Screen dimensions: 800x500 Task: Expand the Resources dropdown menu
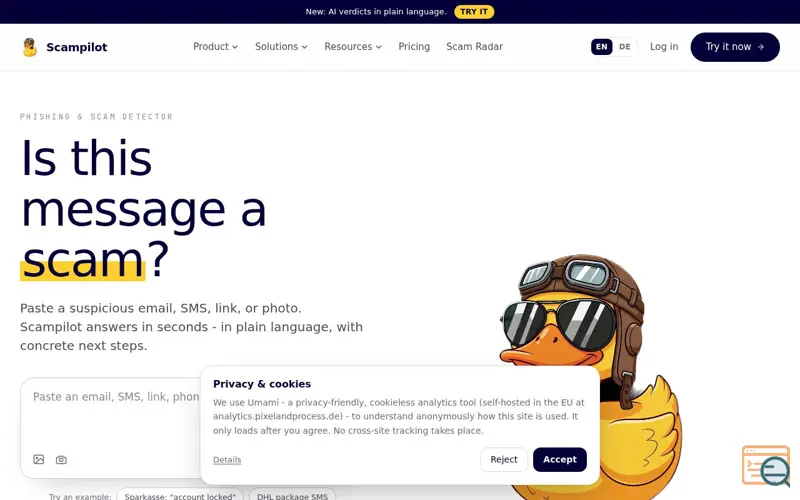click(x=353, y=46)
